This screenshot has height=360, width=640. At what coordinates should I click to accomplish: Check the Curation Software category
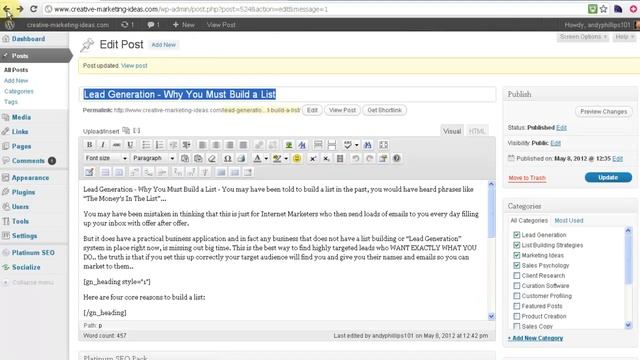516,286
